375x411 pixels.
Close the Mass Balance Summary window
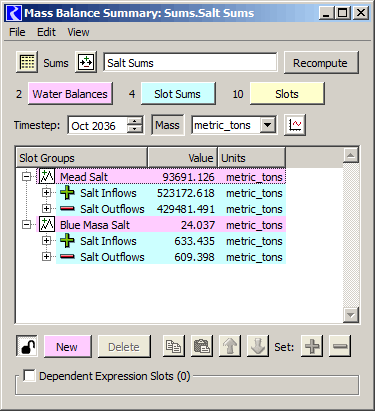coord(361,13)
